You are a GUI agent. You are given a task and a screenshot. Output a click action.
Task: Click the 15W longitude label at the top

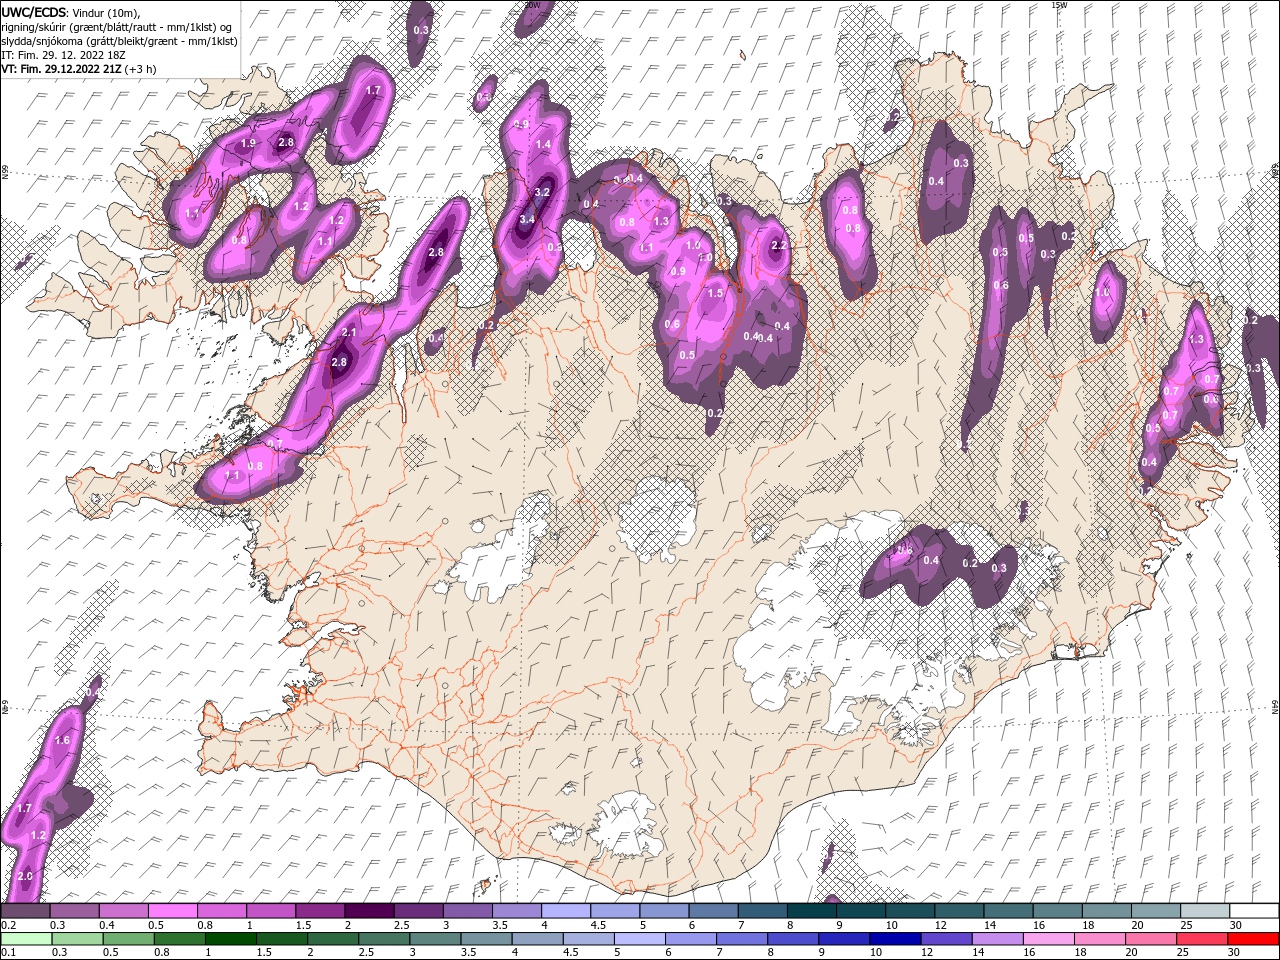pyautogui.click(x=1059, y=5)
